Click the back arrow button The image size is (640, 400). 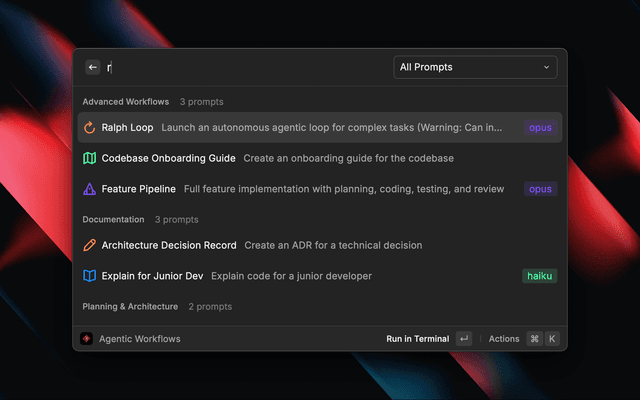(x=93, y=67)
